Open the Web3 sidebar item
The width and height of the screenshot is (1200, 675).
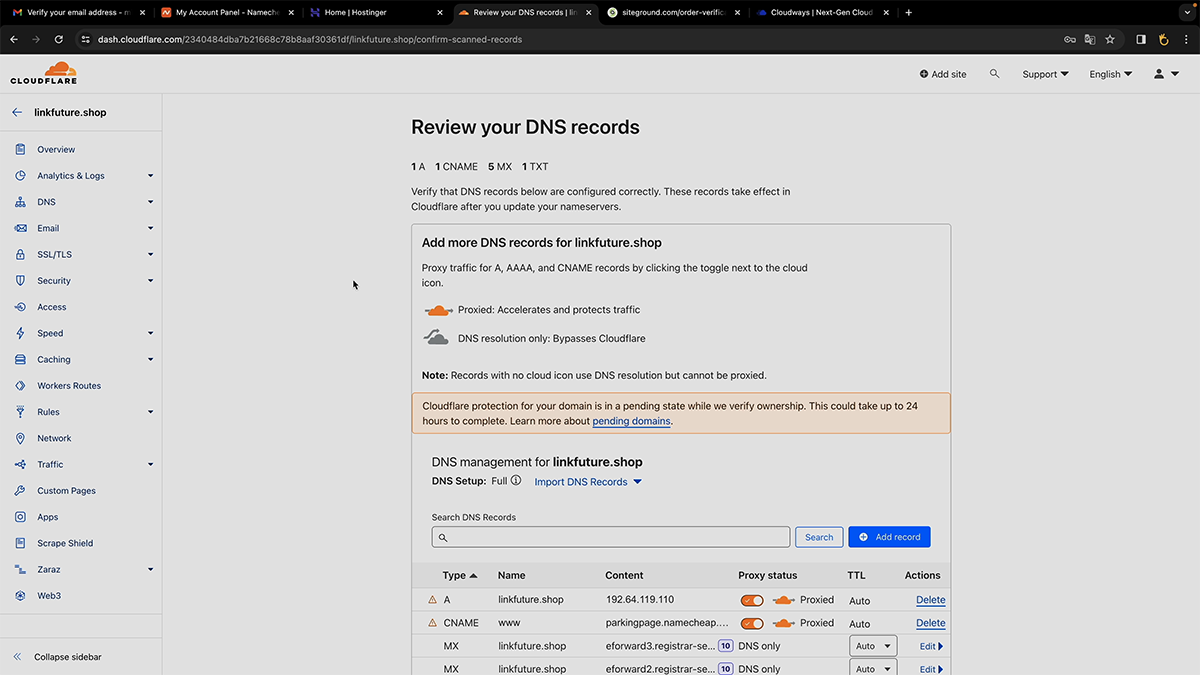tap(49, 596)
